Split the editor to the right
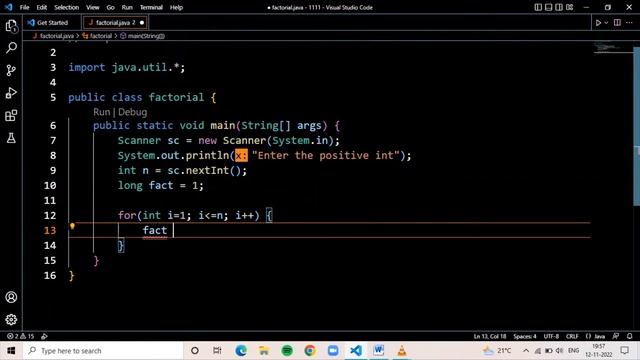Viewport: 640px width, 360px height. tap(617, 22)
